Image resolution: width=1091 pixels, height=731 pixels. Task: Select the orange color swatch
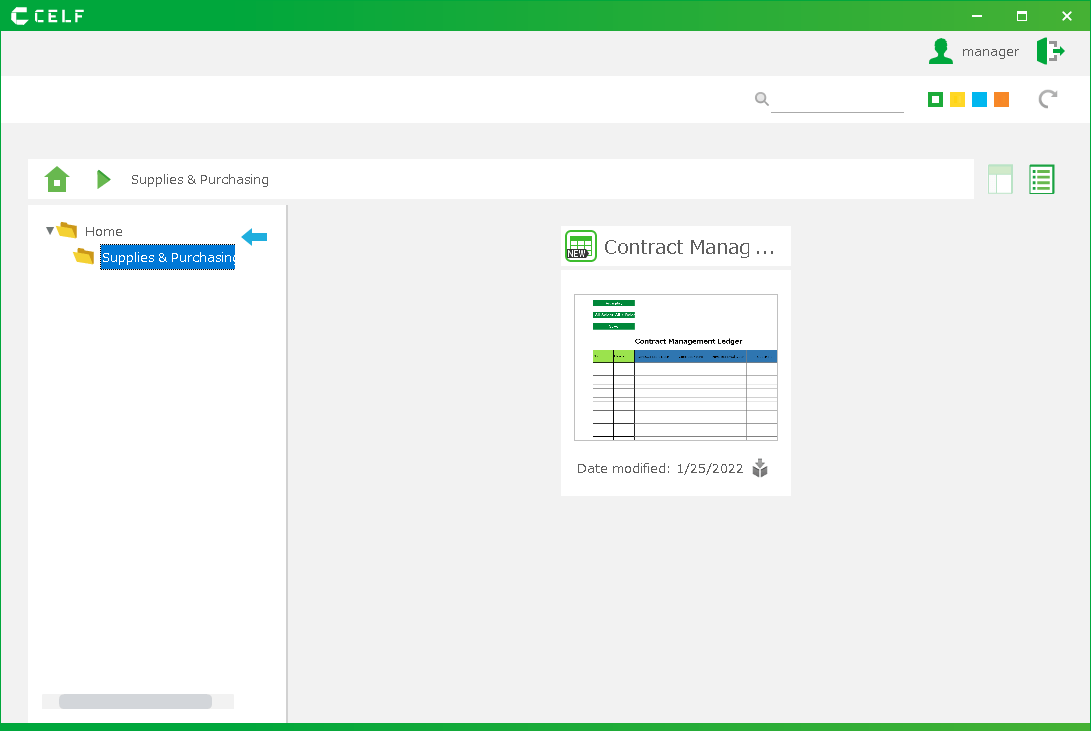1001,99
